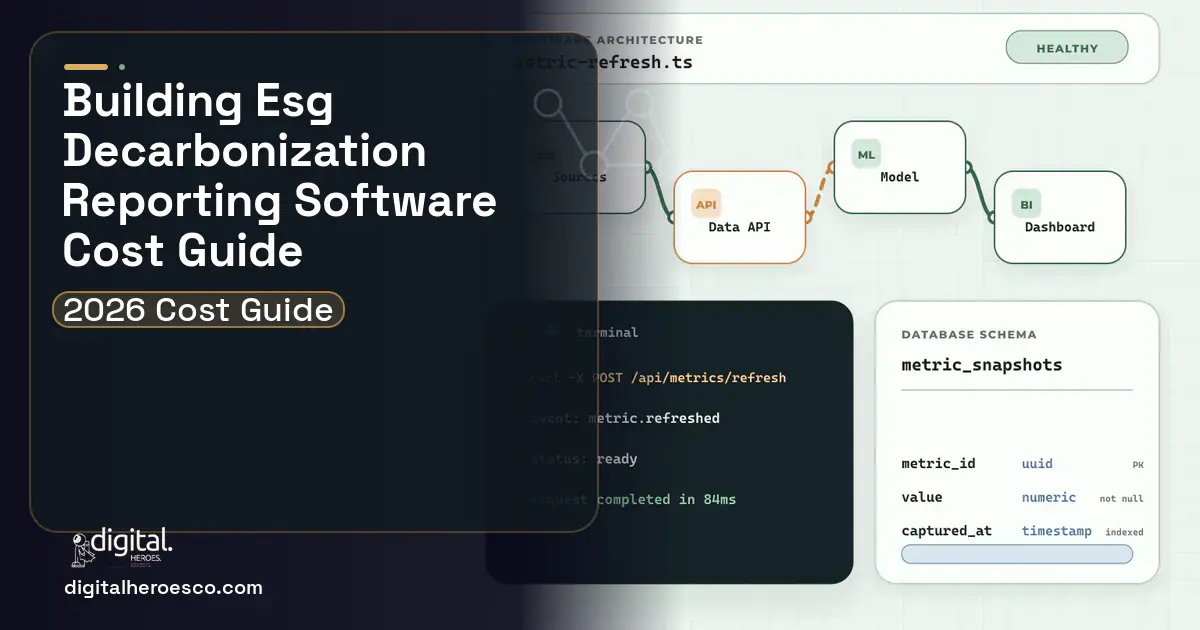Click the PK constraint label

(1138, 465)
